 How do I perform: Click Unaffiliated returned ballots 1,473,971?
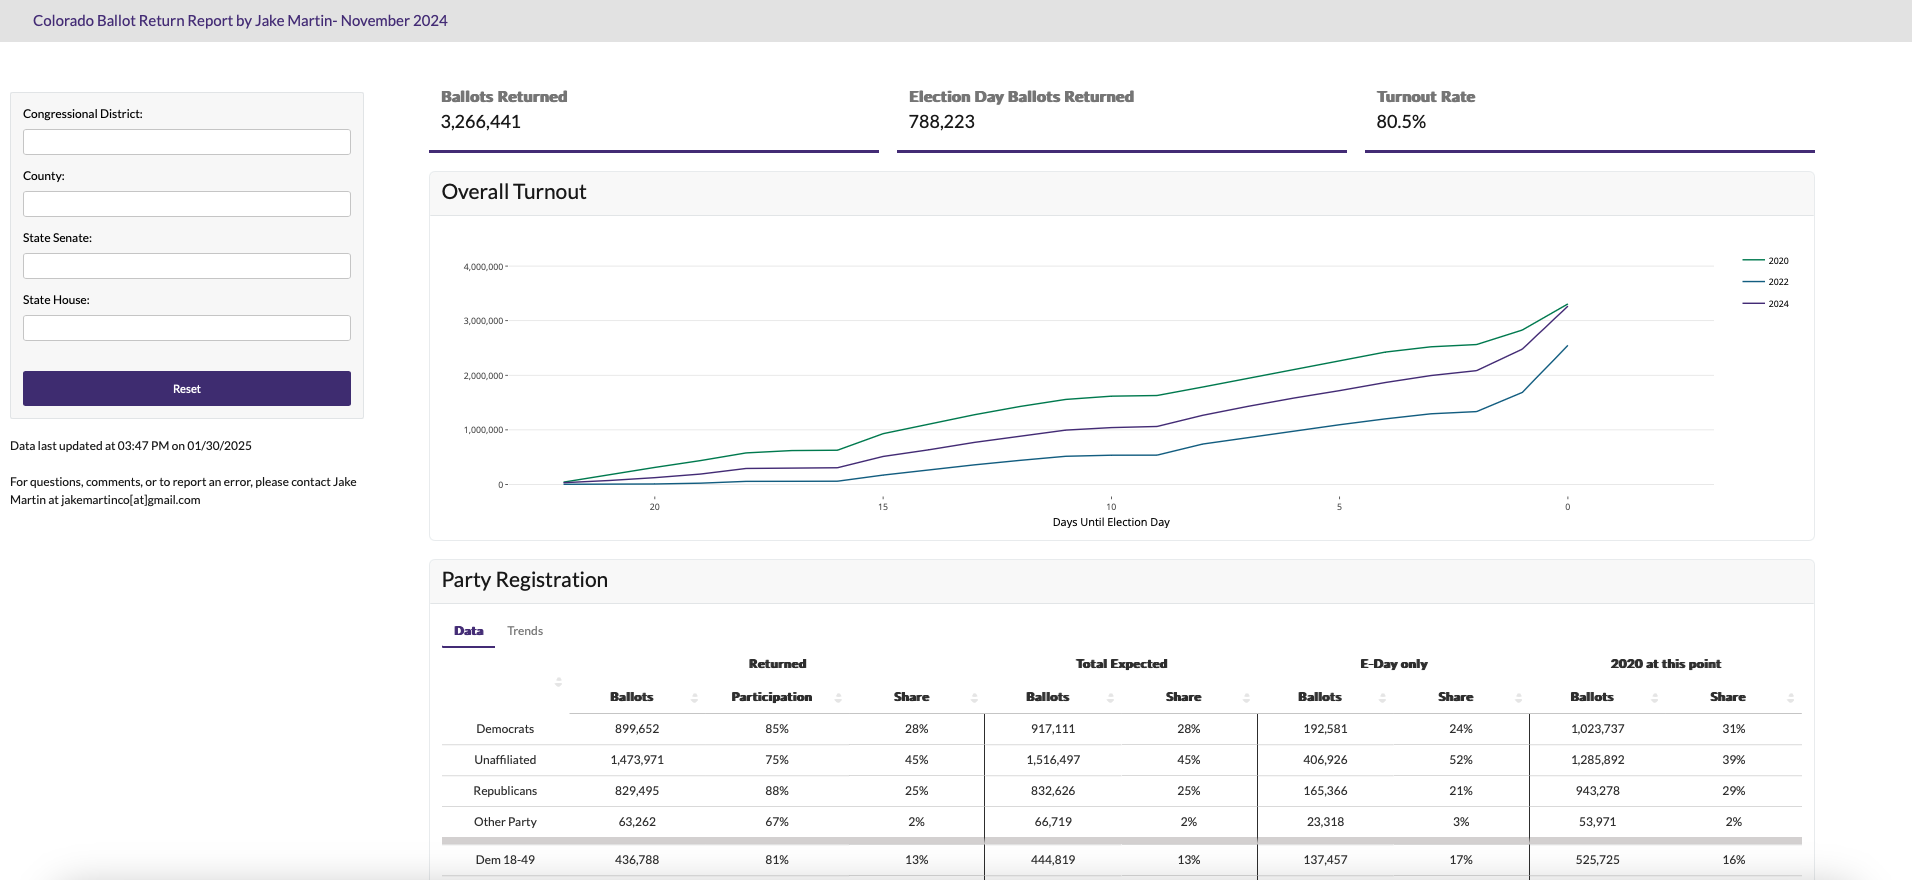coord(637,760)
